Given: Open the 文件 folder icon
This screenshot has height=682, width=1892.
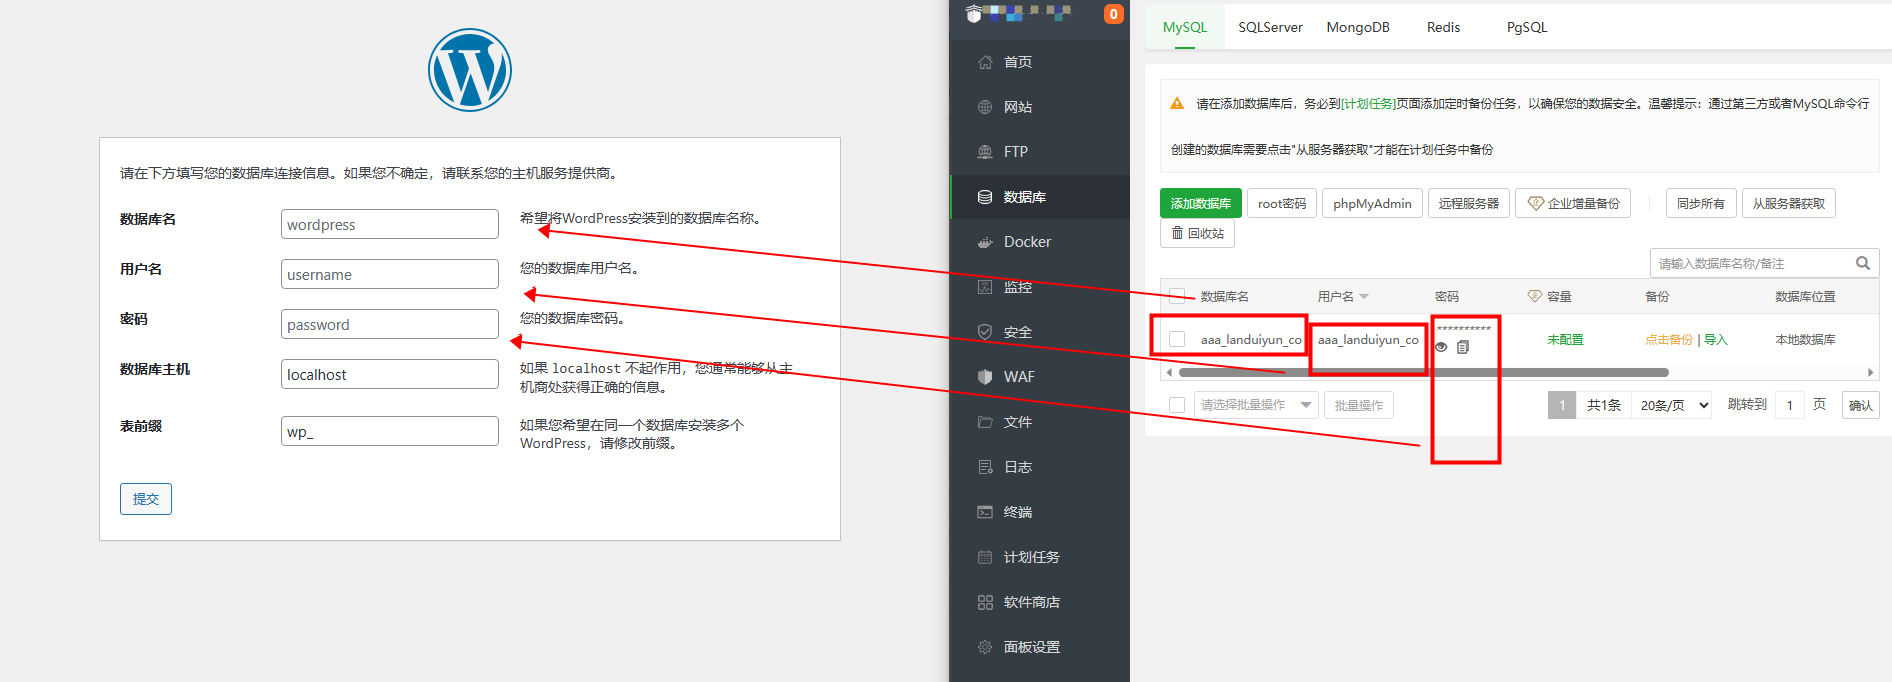Looking at the screenshot, I should click(x=985, y=422).
